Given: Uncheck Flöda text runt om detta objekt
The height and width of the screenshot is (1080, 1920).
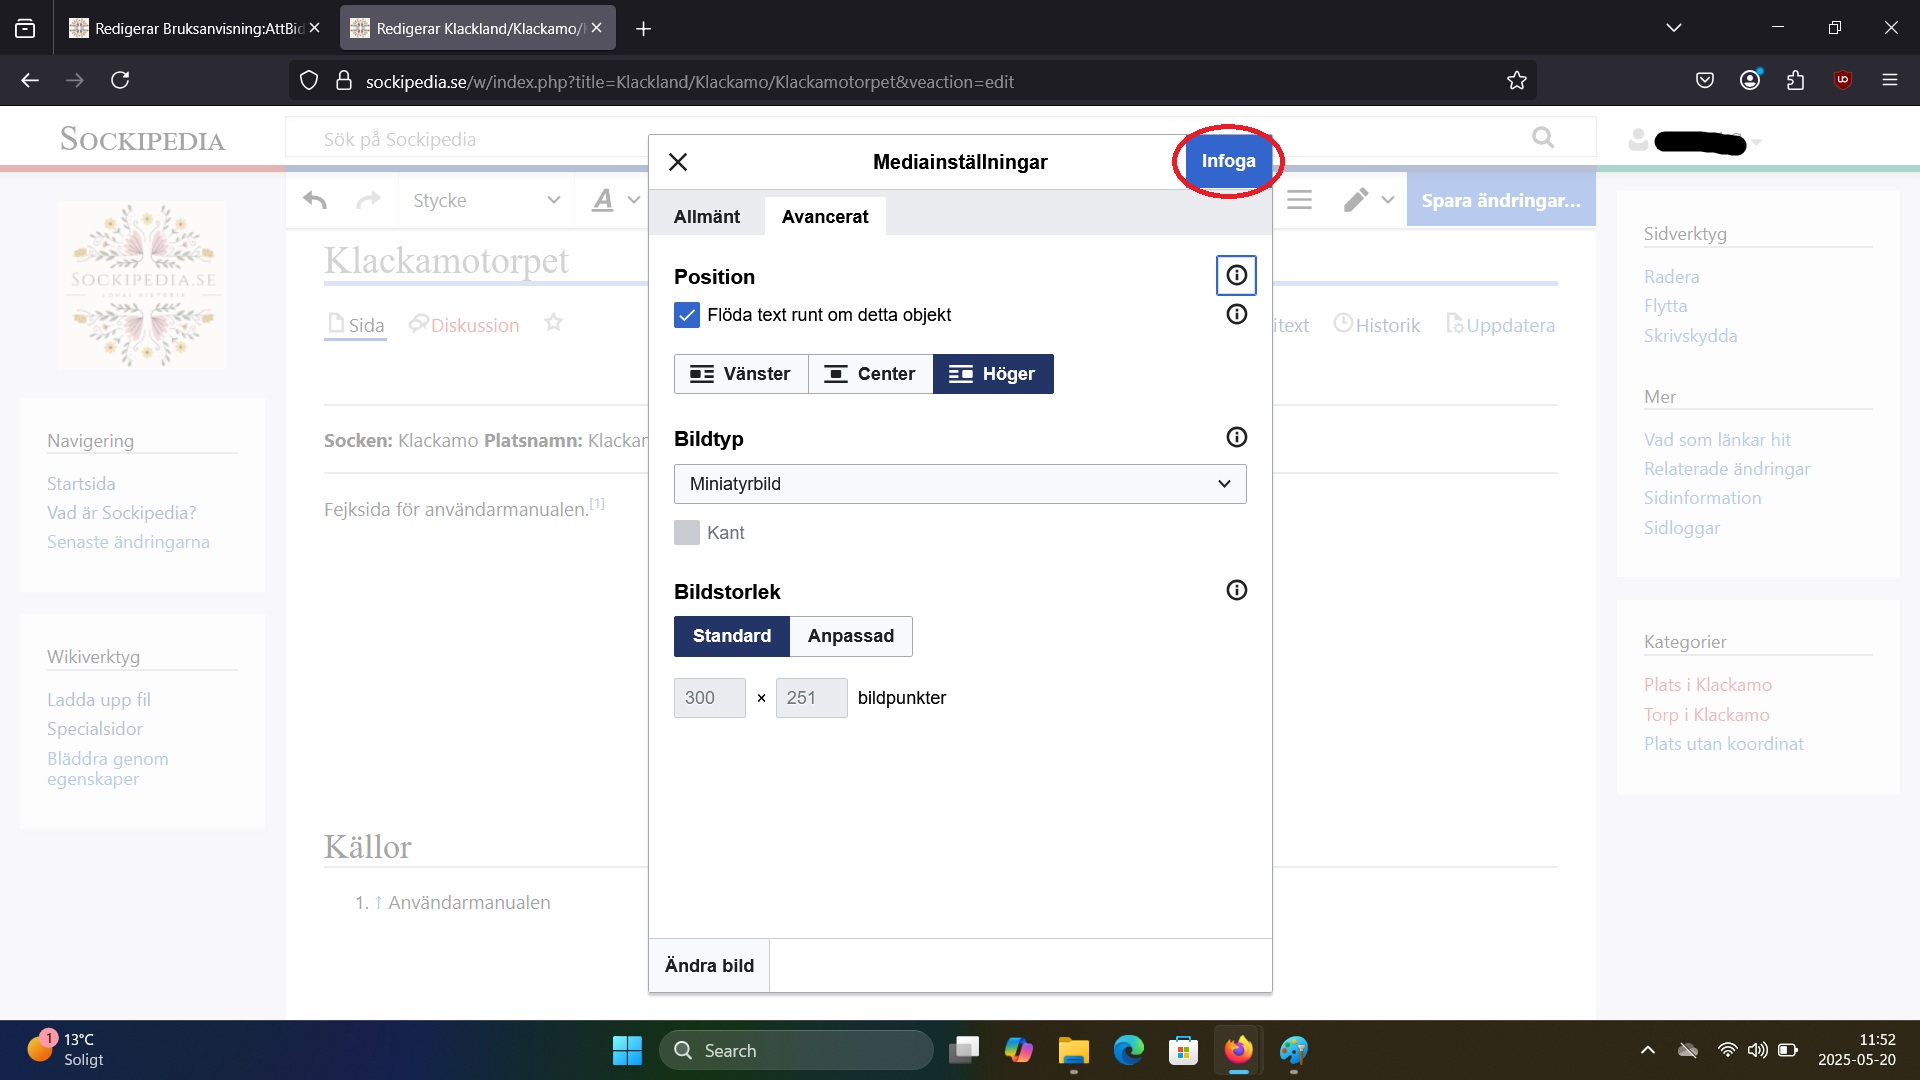Looking at the screenshot, I should [x=687, y=315].
